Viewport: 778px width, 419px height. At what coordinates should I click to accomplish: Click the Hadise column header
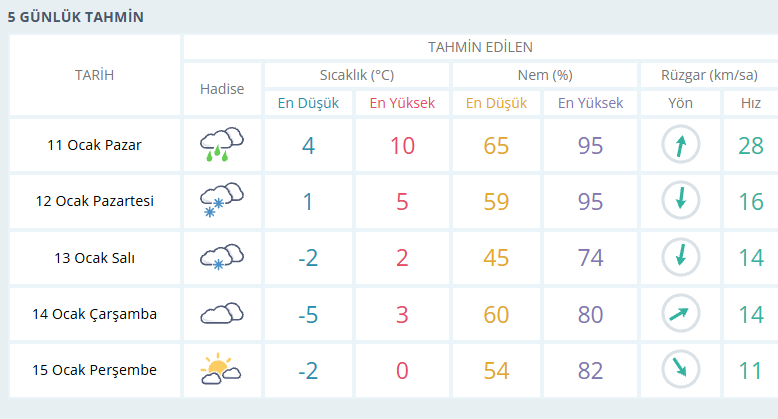(222, 89)
